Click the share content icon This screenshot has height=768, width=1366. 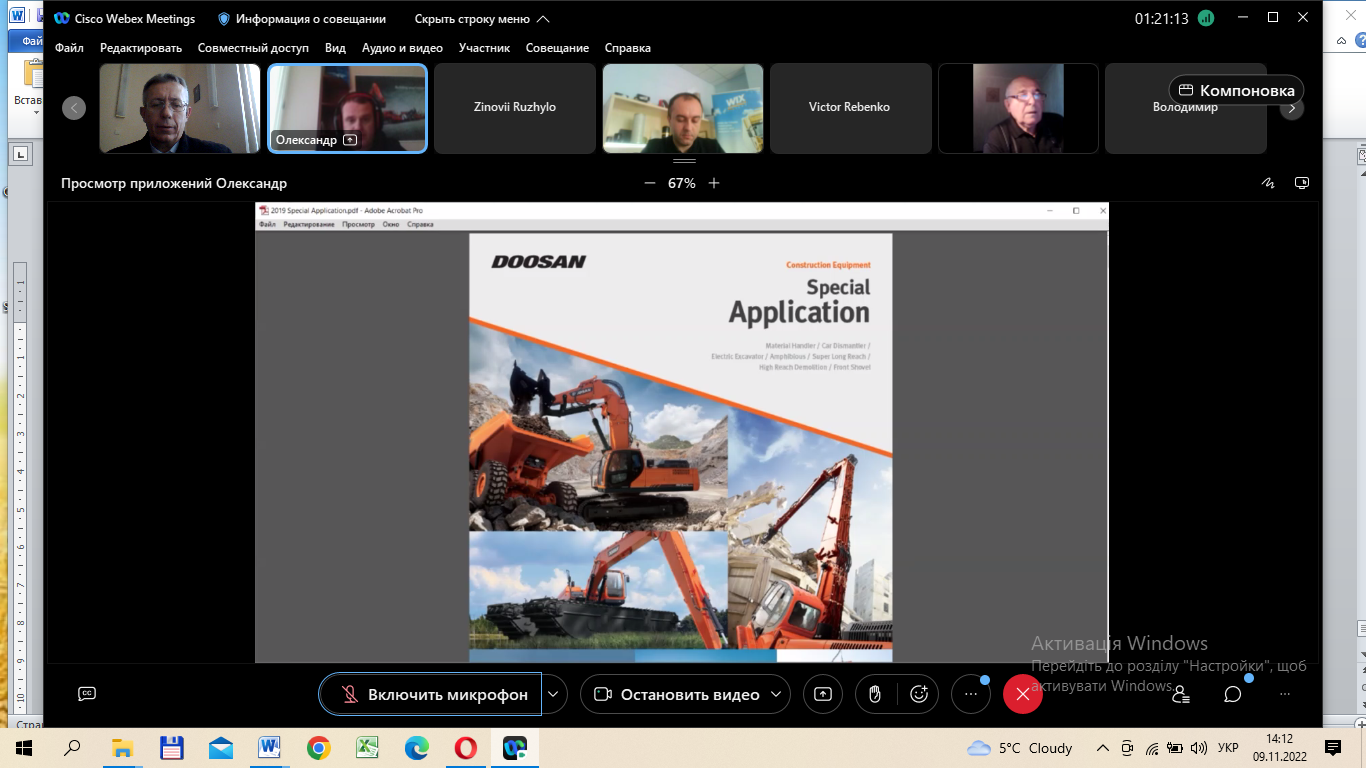tap(823, 694)
